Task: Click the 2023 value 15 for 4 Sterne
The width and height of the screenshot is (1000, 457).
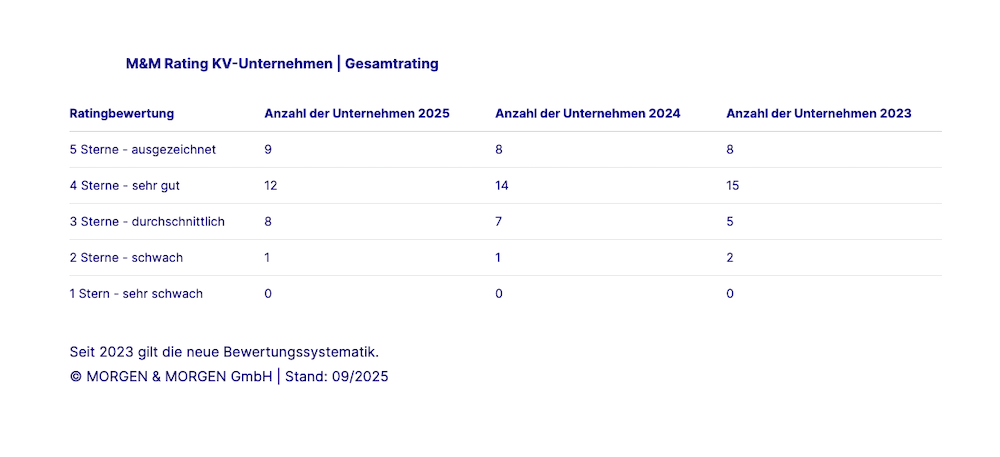Action: 733,186
